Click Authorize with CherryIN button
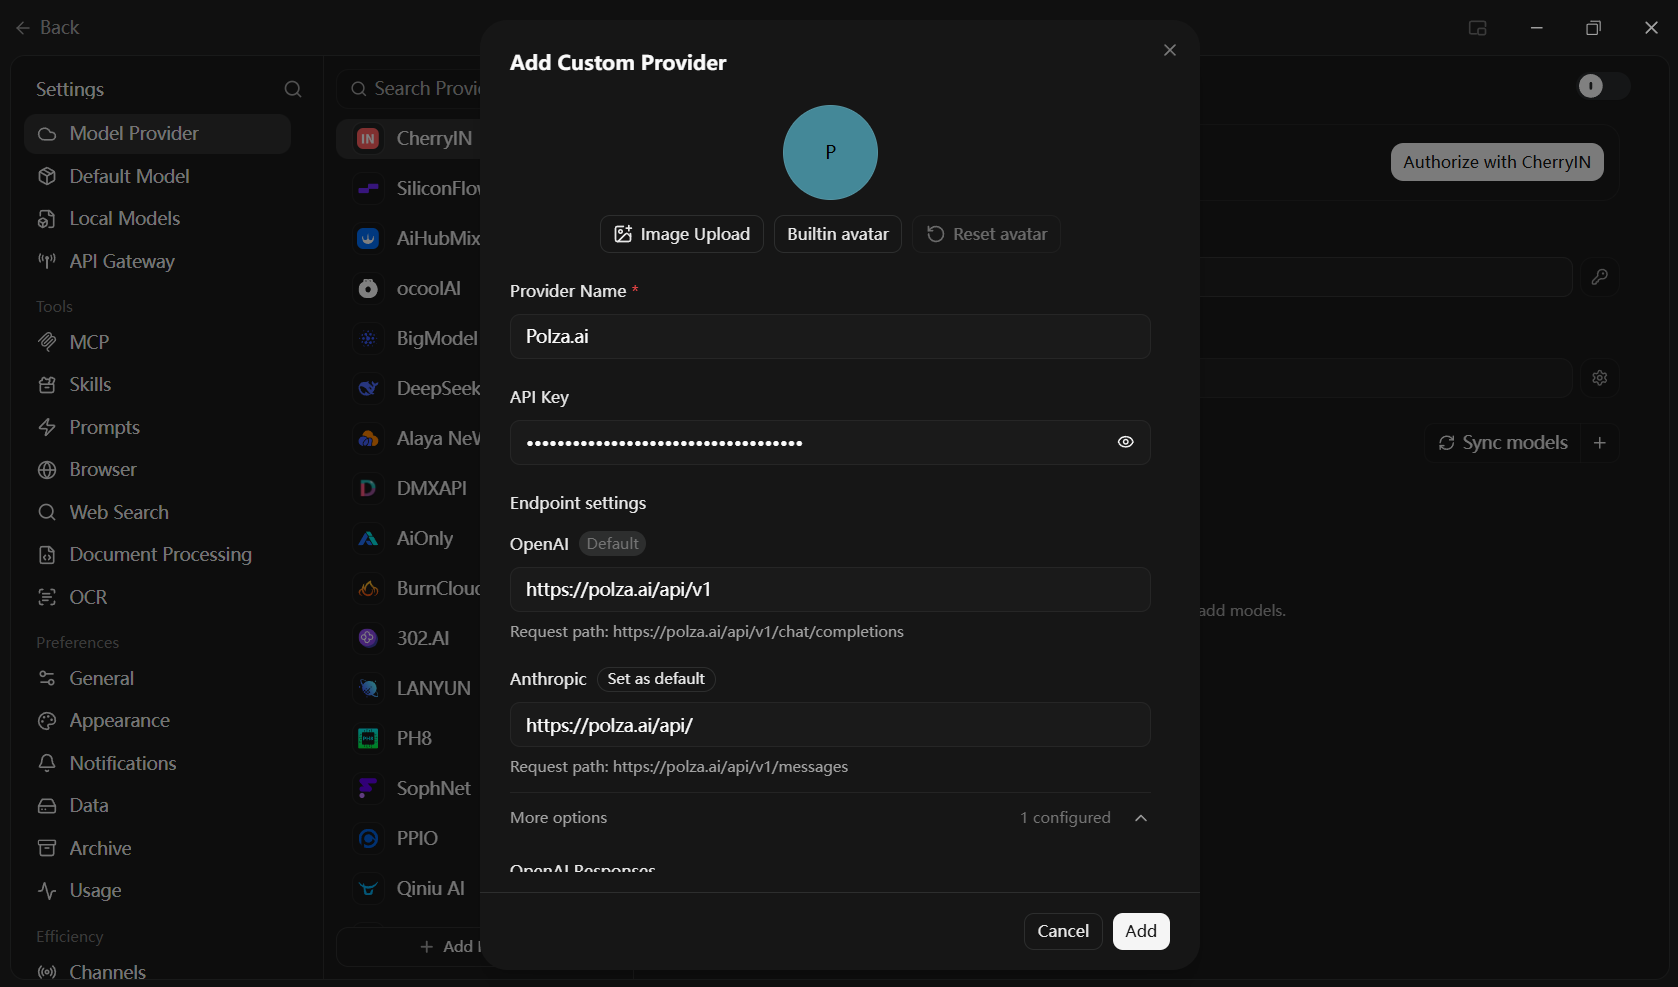Screen dimensions: 1678x987 (1497, 162)
